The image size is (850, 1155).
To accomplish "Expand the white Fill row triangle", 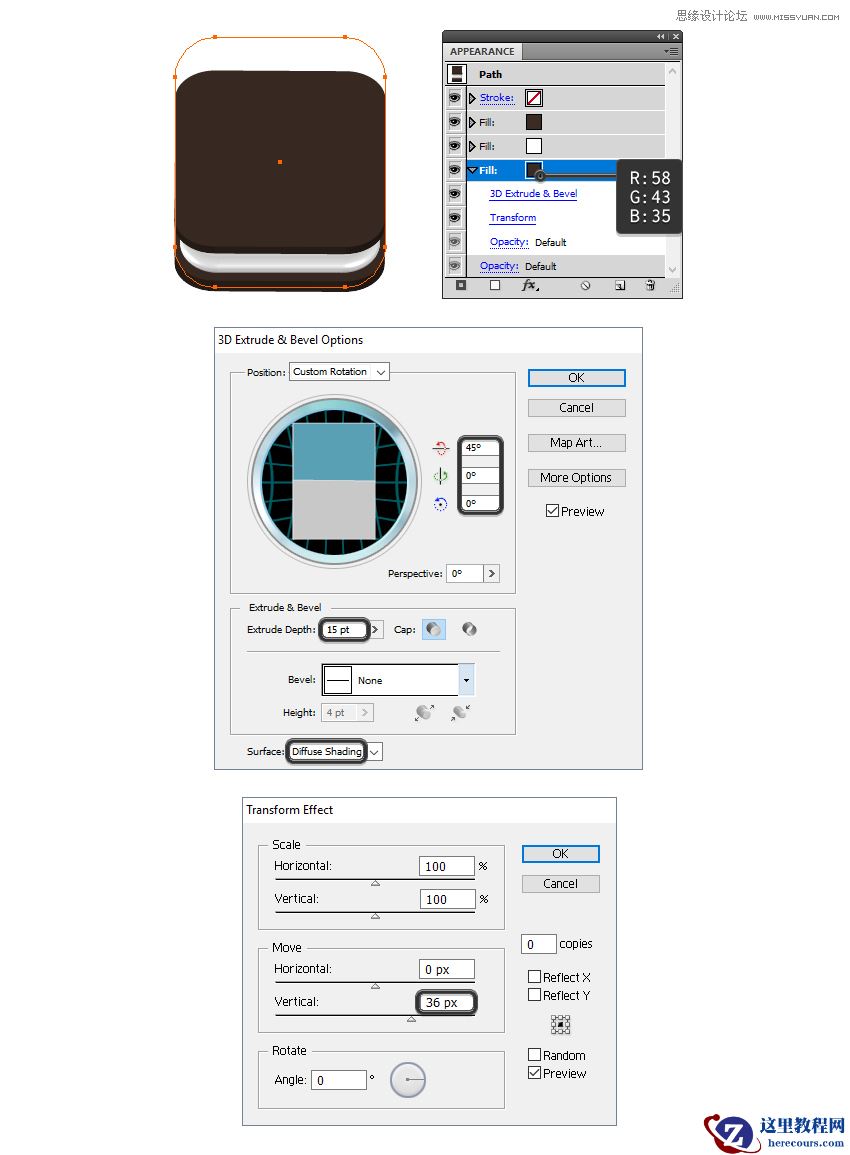I will click(x=472, y=146).
